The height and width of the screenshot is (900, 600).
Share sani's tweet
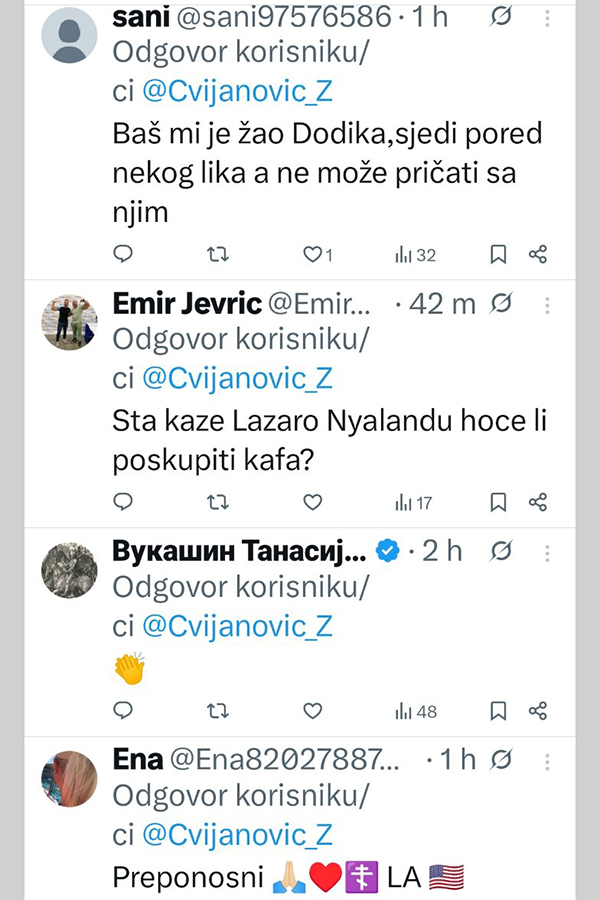(x=538, y=254)
